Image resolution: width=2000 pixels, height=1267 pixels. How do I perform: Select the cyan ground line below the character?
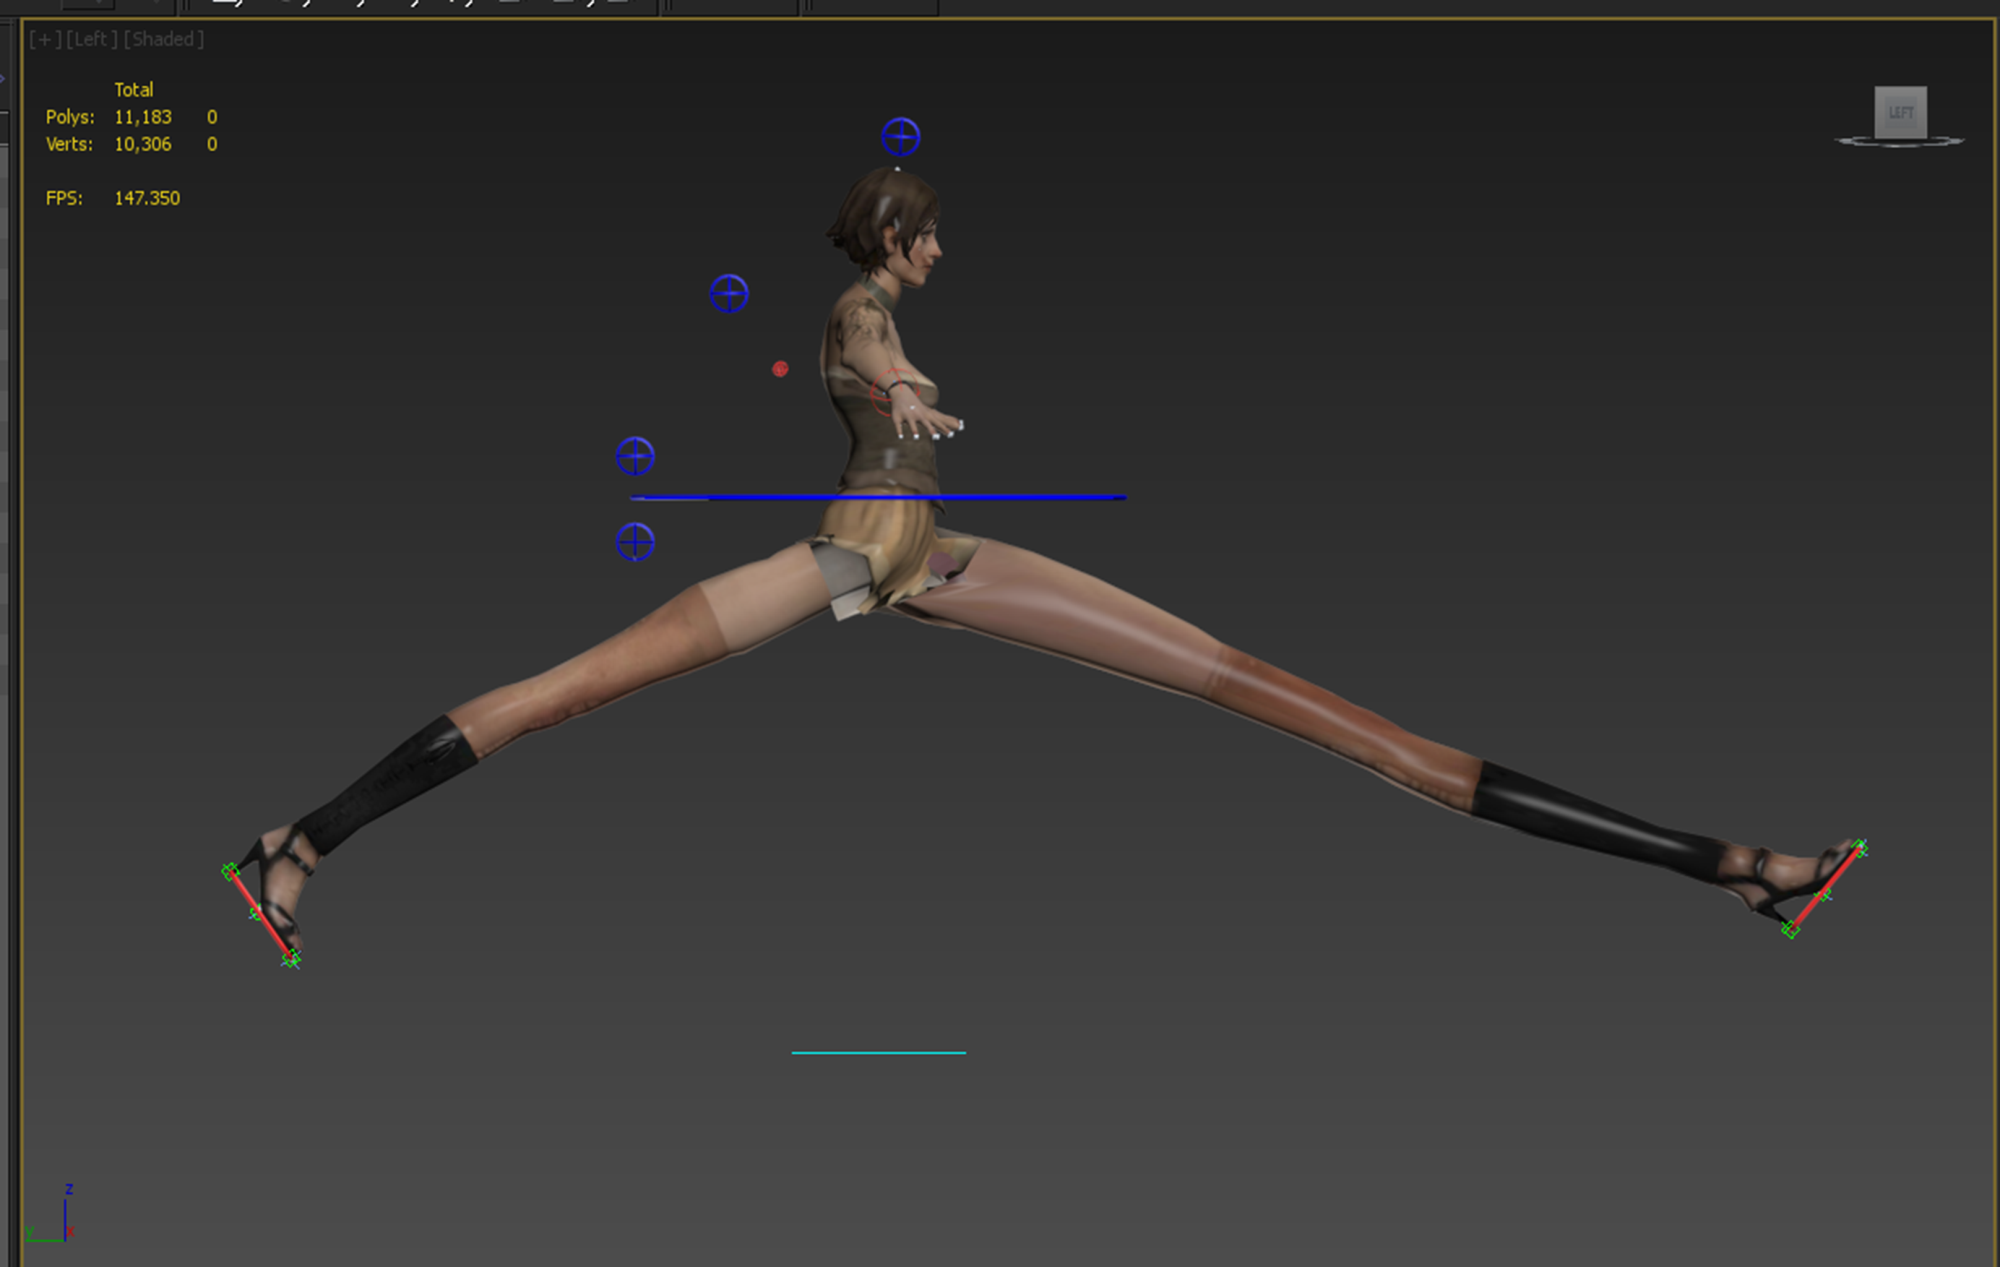pos(879,1052)
